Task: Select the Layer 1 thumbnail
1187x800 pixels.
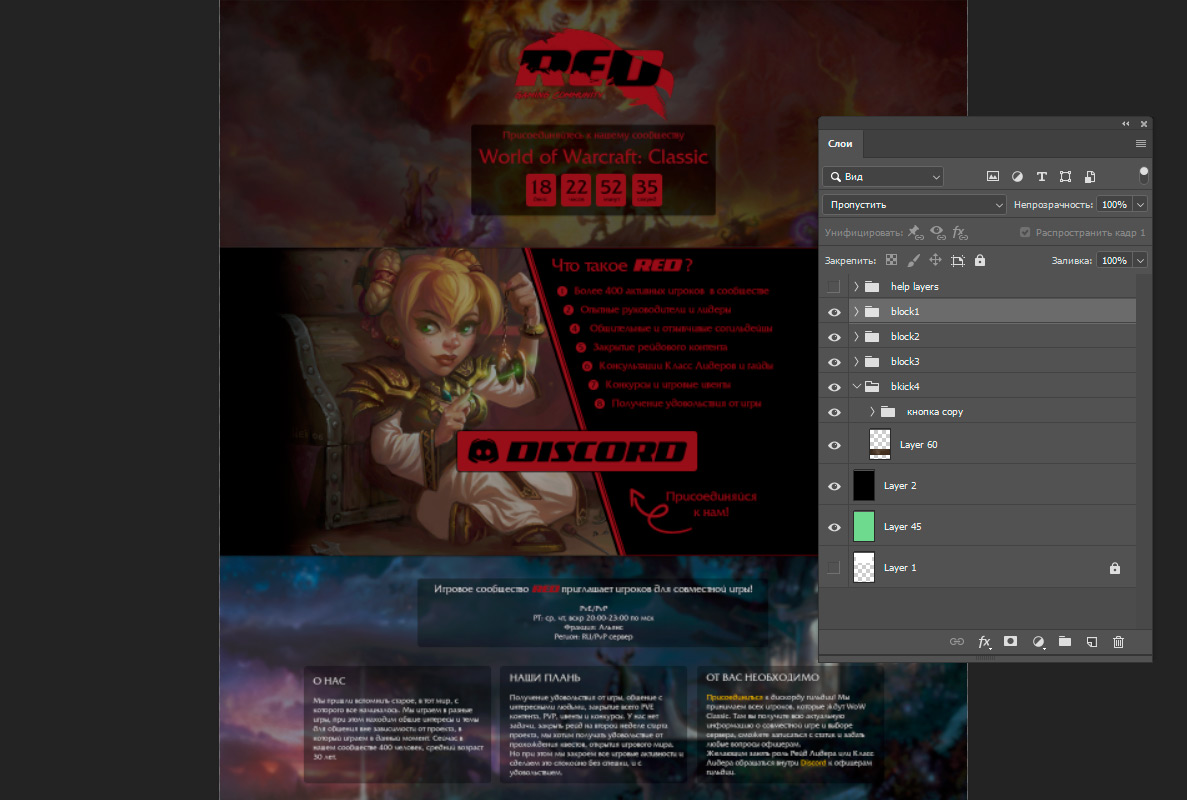Action: click(x=864, y=567)
